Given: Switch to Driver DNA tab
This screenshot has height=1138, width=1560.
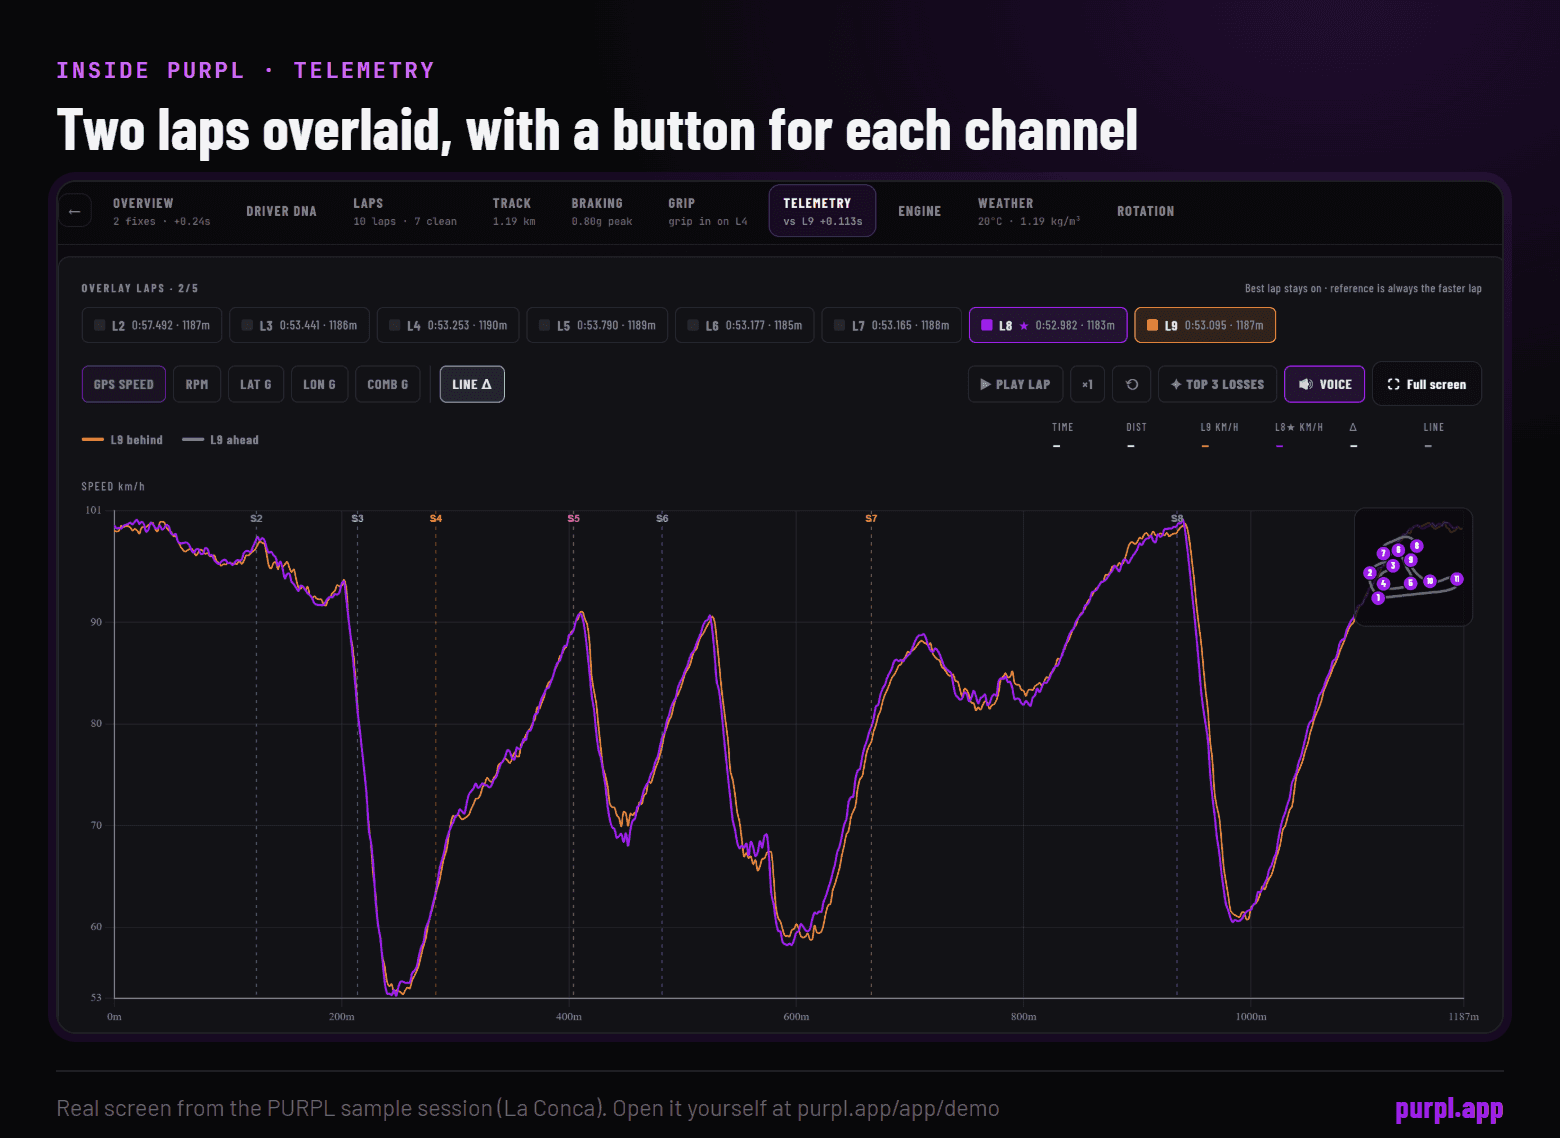Looking at the screenshot, I should 281,211.
